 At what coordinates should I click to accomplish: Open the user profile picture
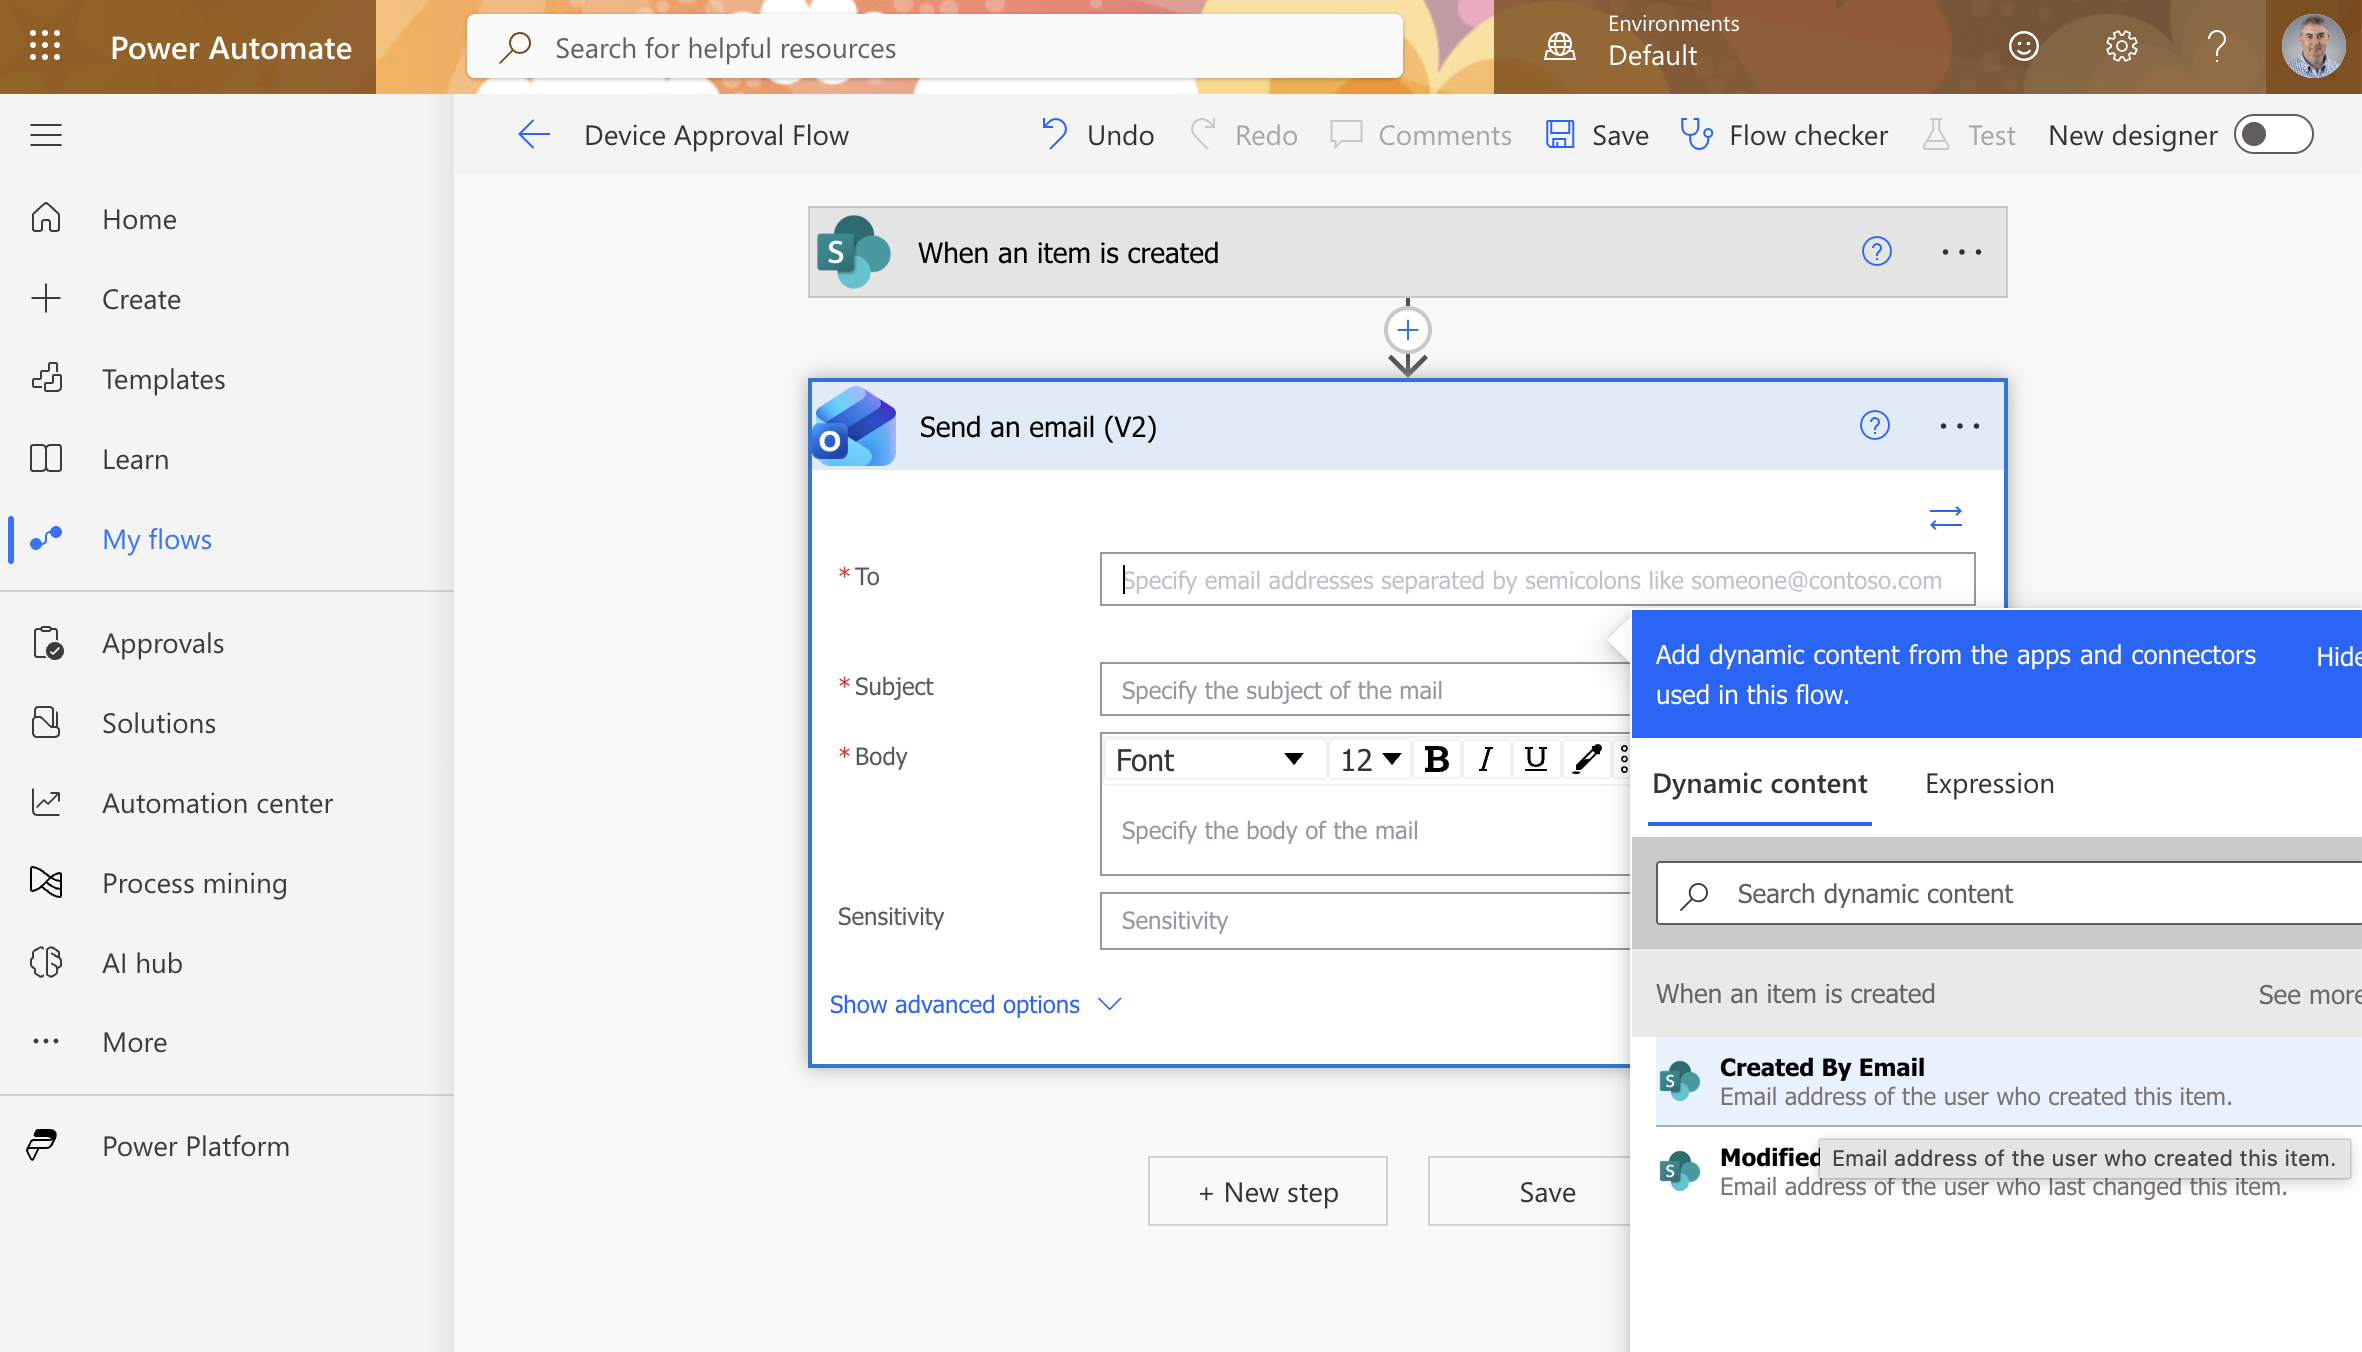point(2313,46)
